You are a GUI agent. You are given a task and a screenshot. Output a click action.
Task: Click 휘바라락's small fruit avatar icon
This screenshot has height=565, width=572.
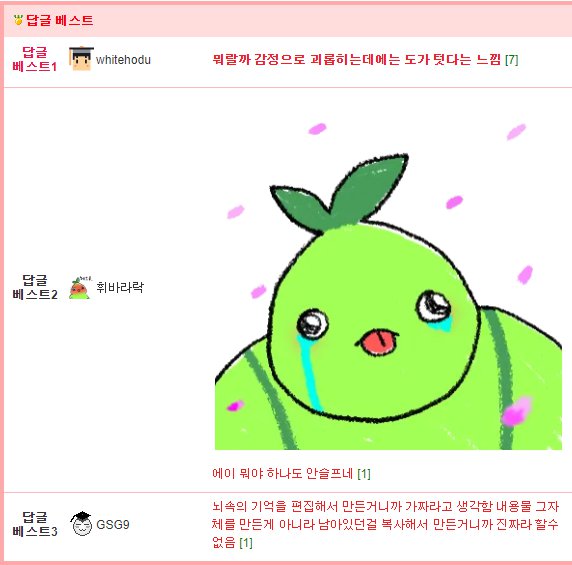click(x=80, y=288)
